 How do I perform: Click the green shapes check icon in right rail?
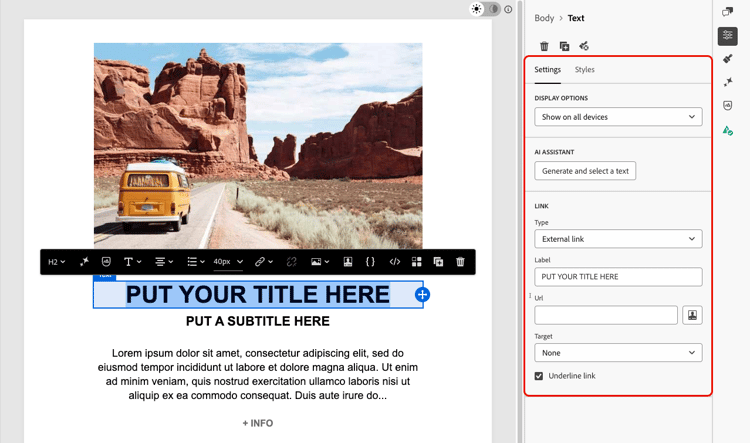click(728, 130)
